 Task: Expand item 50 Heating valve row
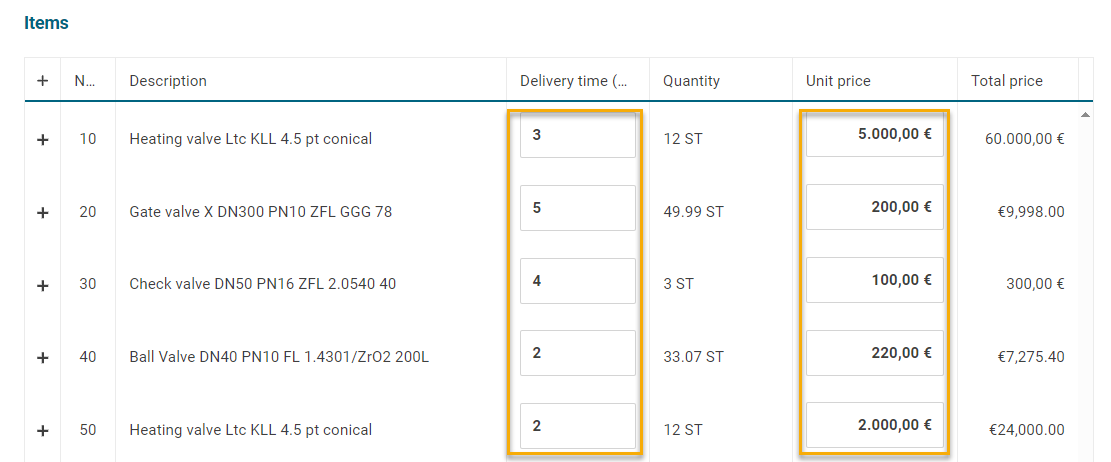tap(42, 430)
